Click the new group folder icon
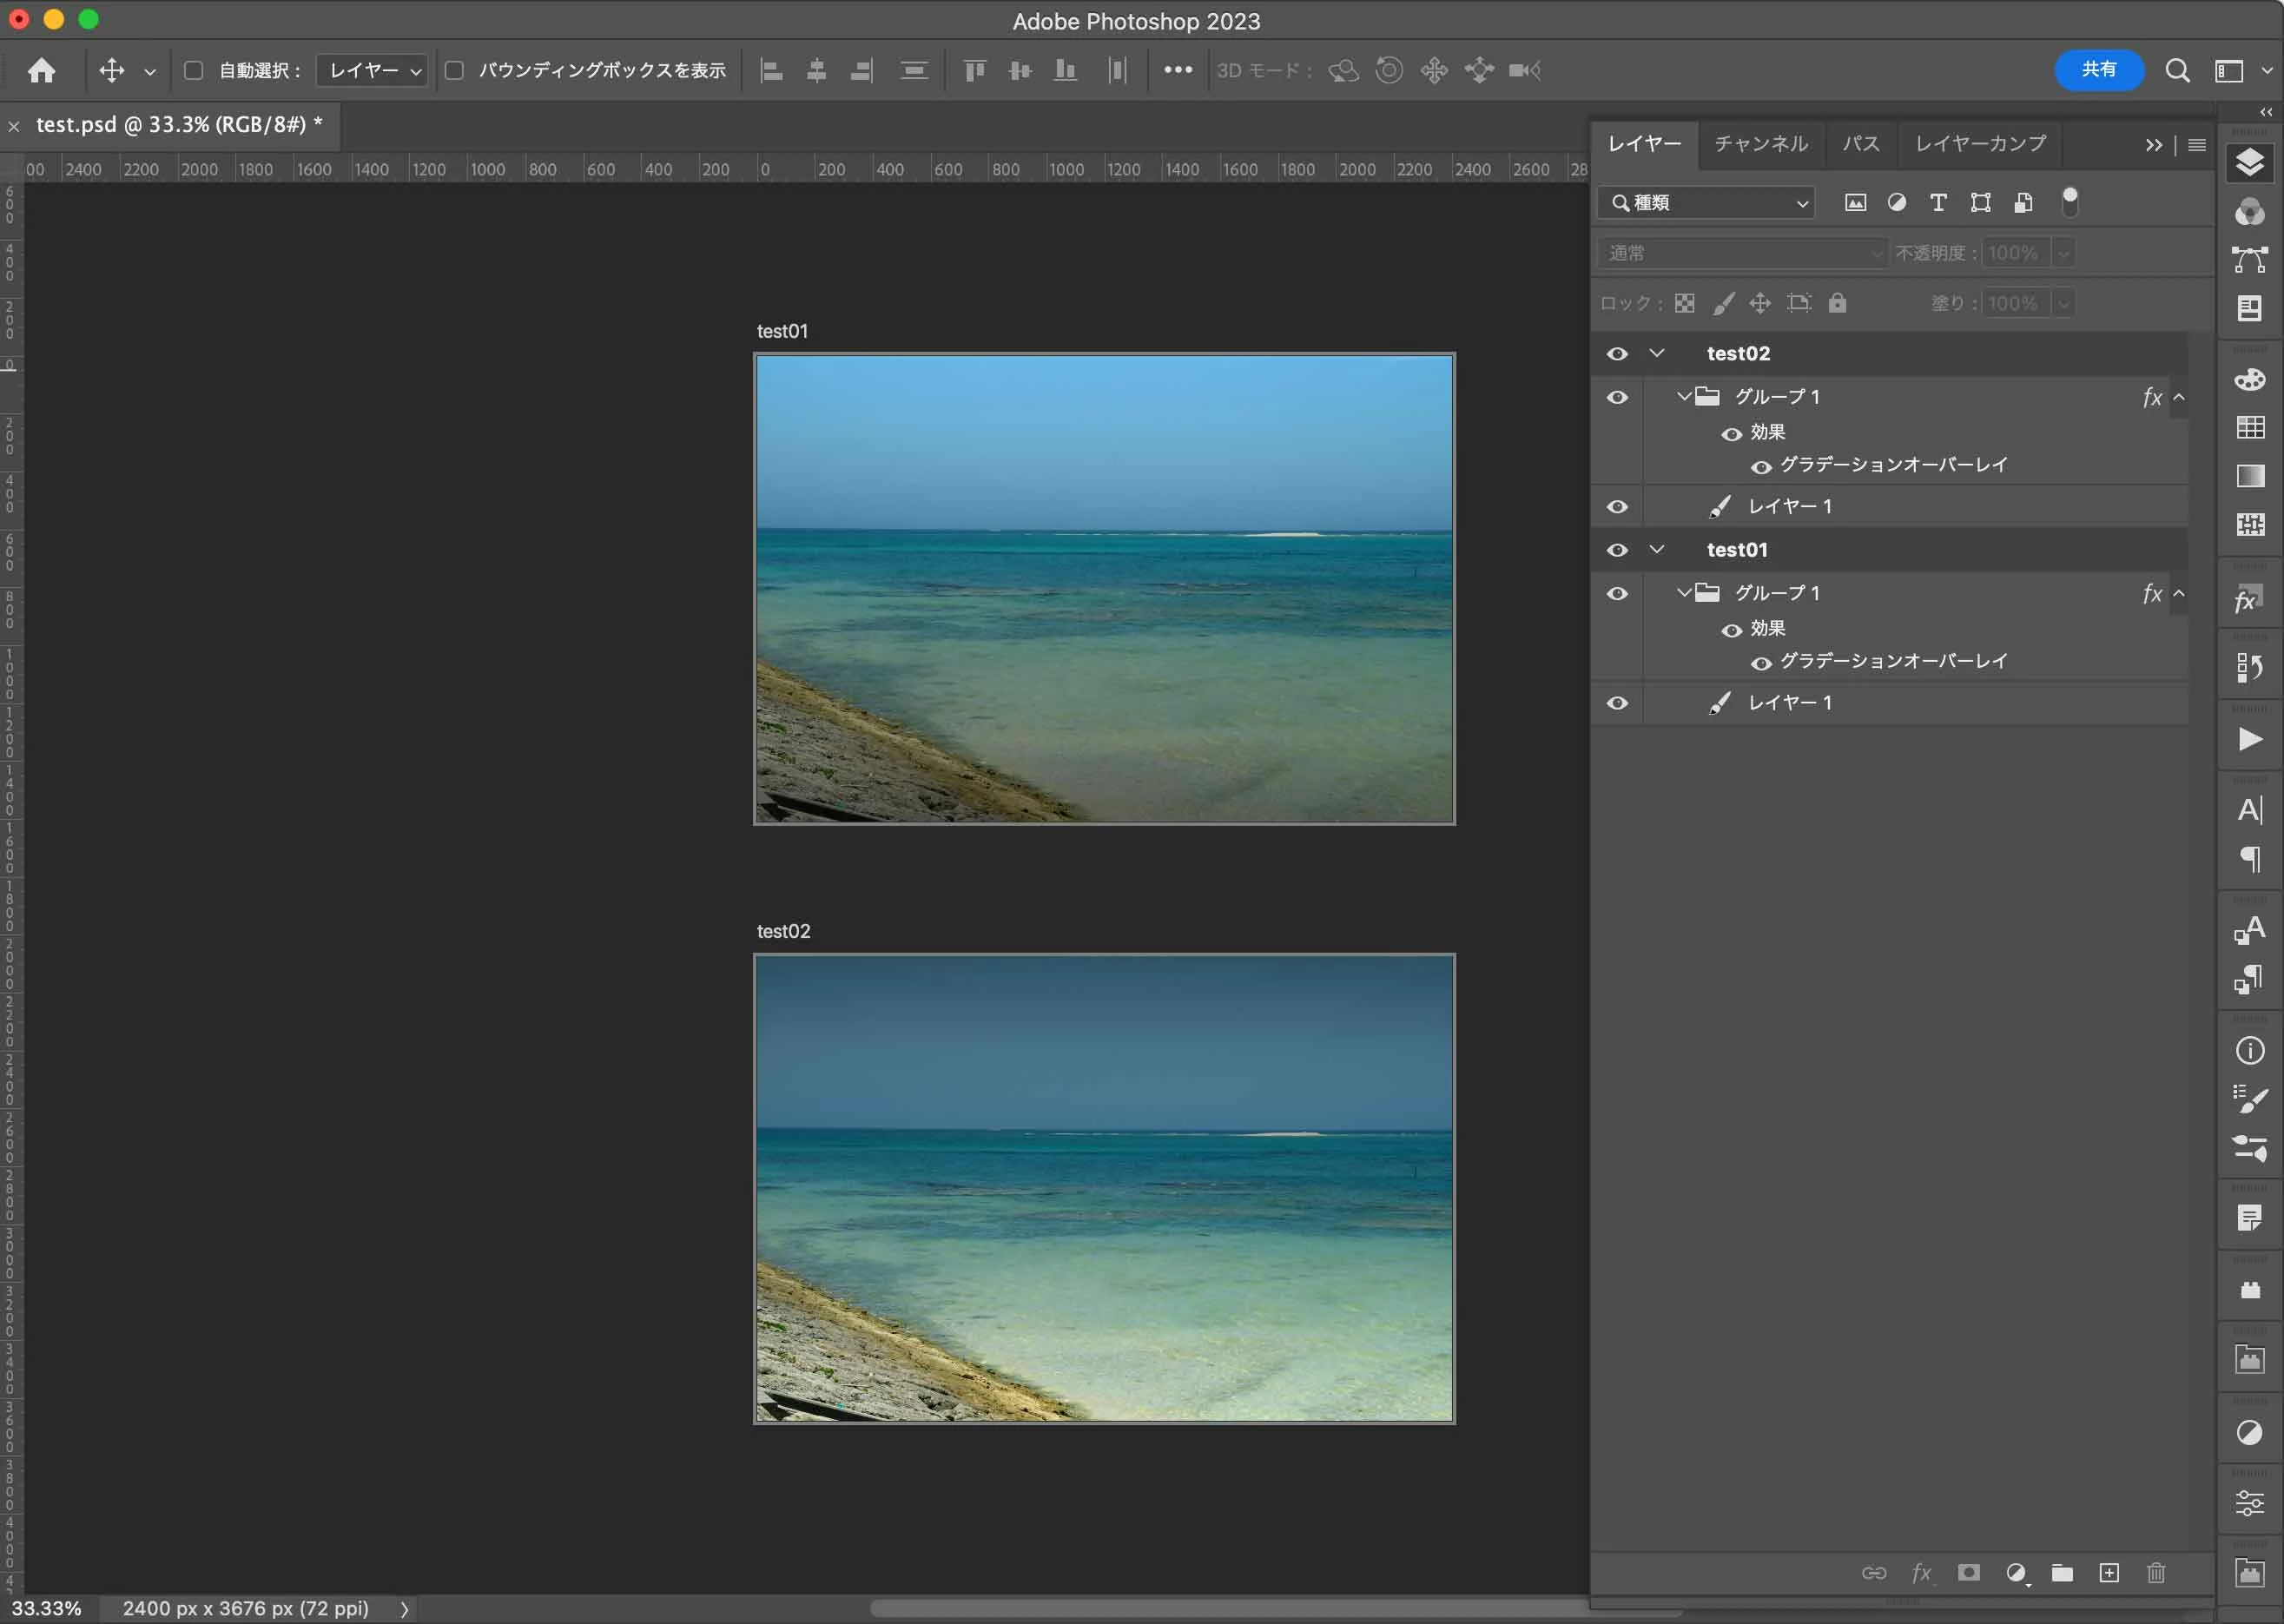2284x1624 pixels. (2061, 1573)
